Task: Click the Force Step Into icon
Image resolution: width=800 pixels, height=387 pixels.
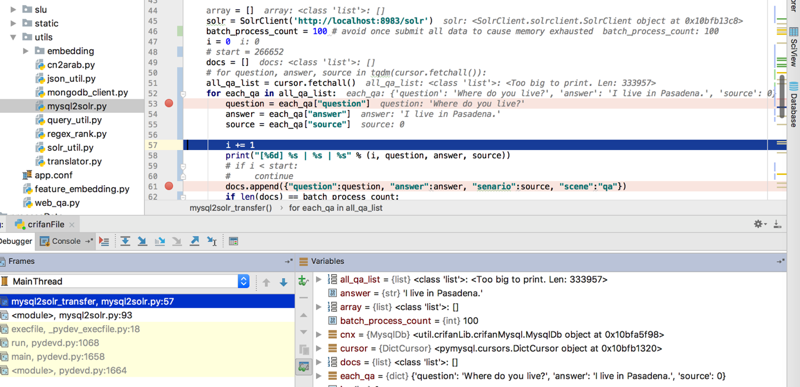Action: point(177,241)
